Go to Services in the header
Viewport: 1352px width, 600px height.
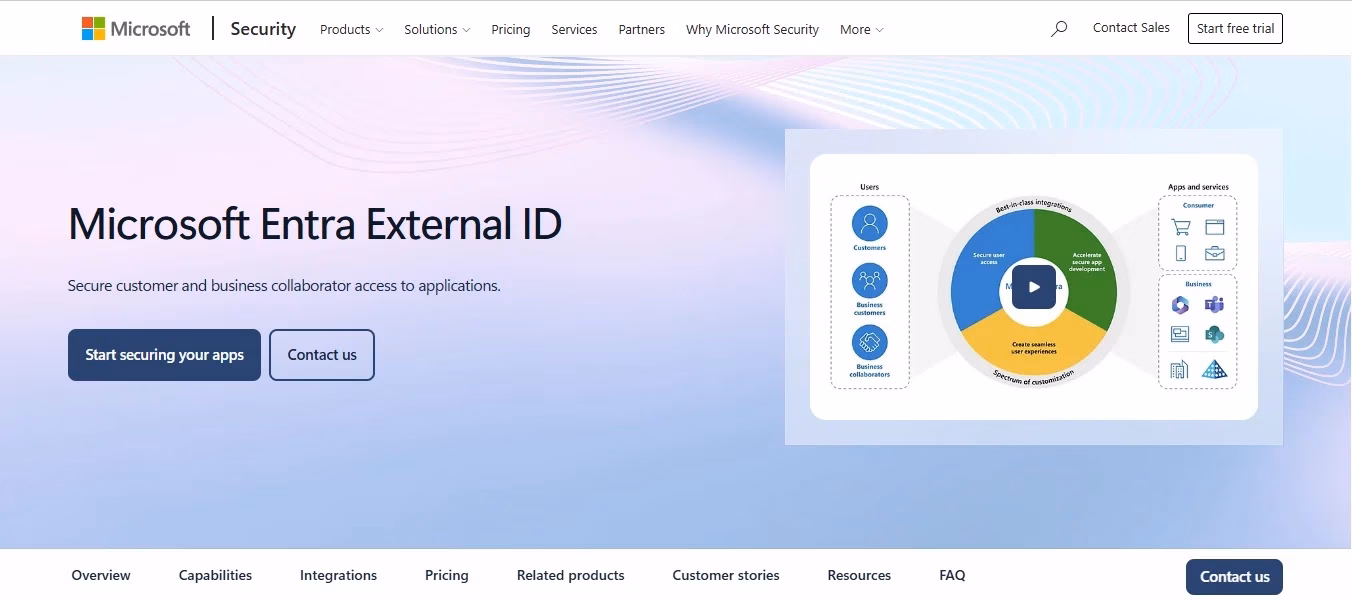(x=574, y=30)
